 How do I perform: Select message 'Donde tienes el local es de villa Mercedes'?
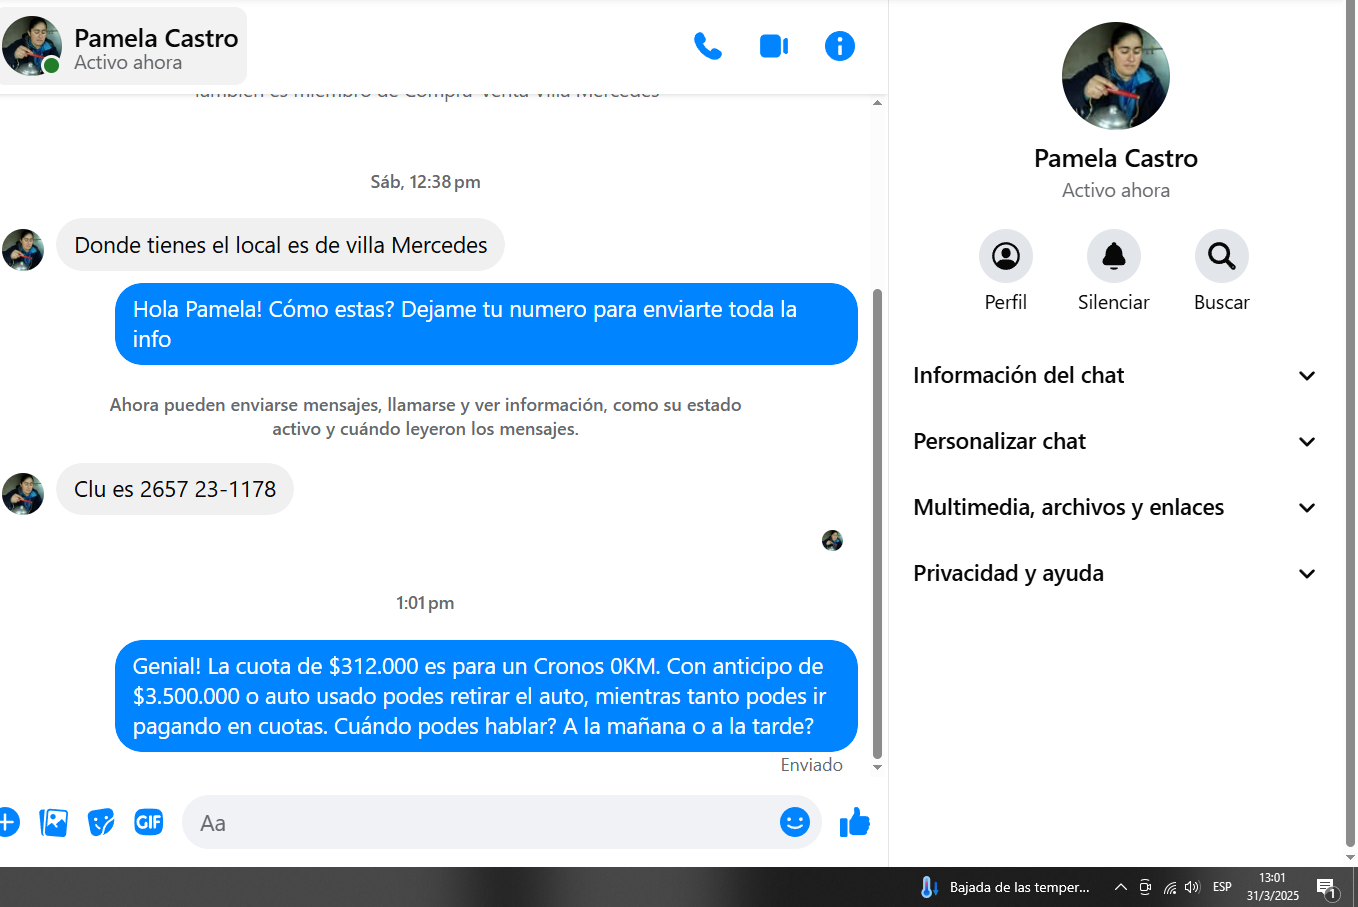(280, 245)
